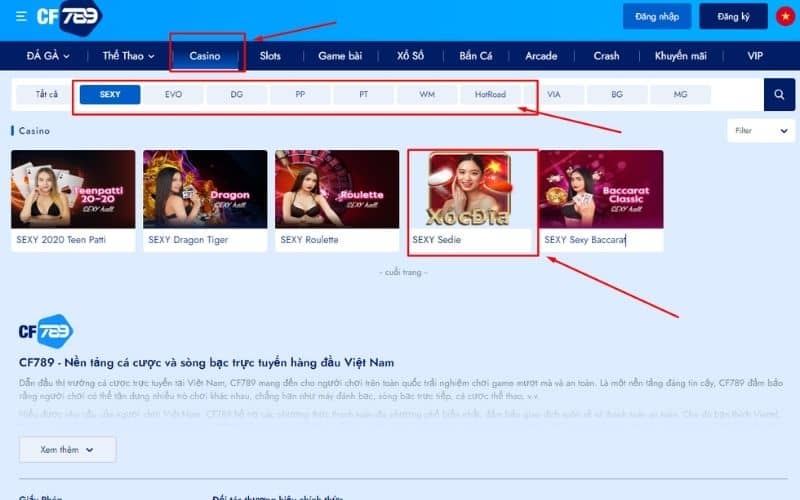Open the Roulette game thumbnail
Image resolution: width=800 pixels, height=500 pixels.
(x=337, y=189)
